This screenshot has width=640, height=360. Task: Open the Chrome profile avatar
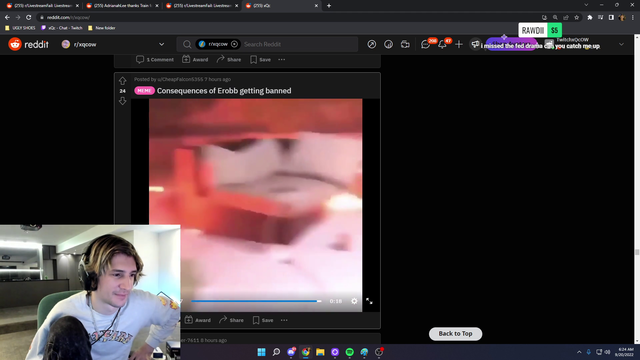[x=622, y=18]
